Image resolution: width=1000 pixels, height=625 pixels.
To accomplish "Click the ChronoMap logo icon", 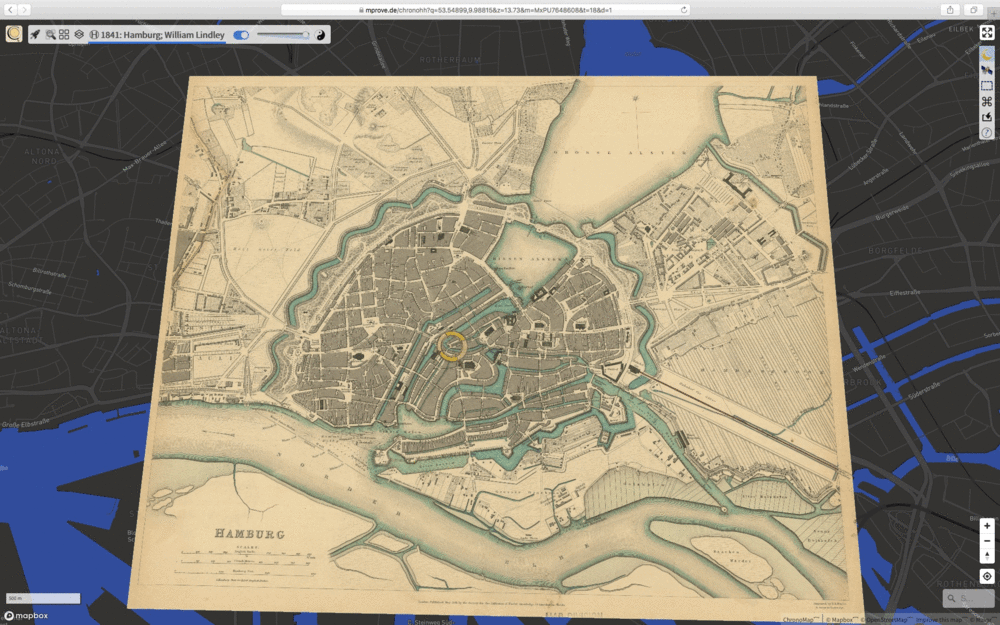I will click(x=13, y=34).
